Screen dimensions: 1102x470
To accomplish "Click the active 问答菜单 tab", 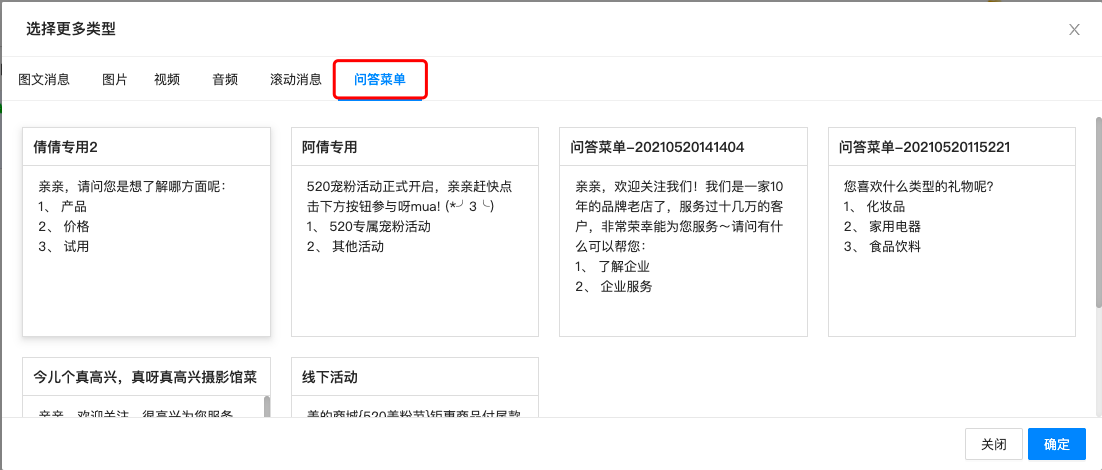I will (x=380, y=80).
